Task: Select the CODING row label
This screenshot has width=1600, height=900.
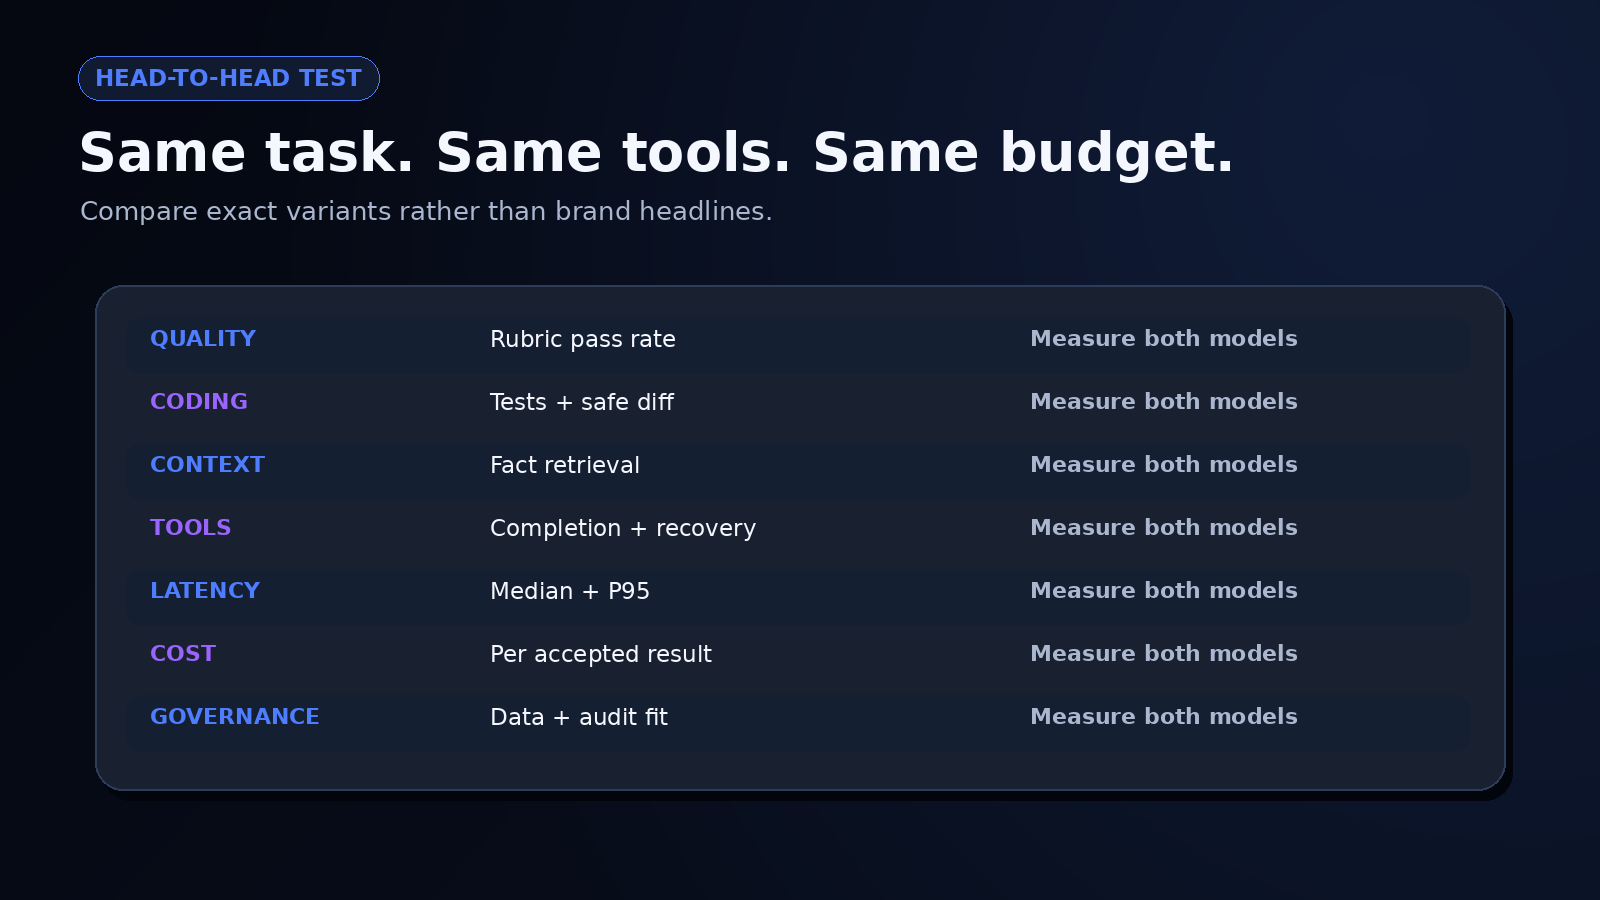Action: (199, 402)
